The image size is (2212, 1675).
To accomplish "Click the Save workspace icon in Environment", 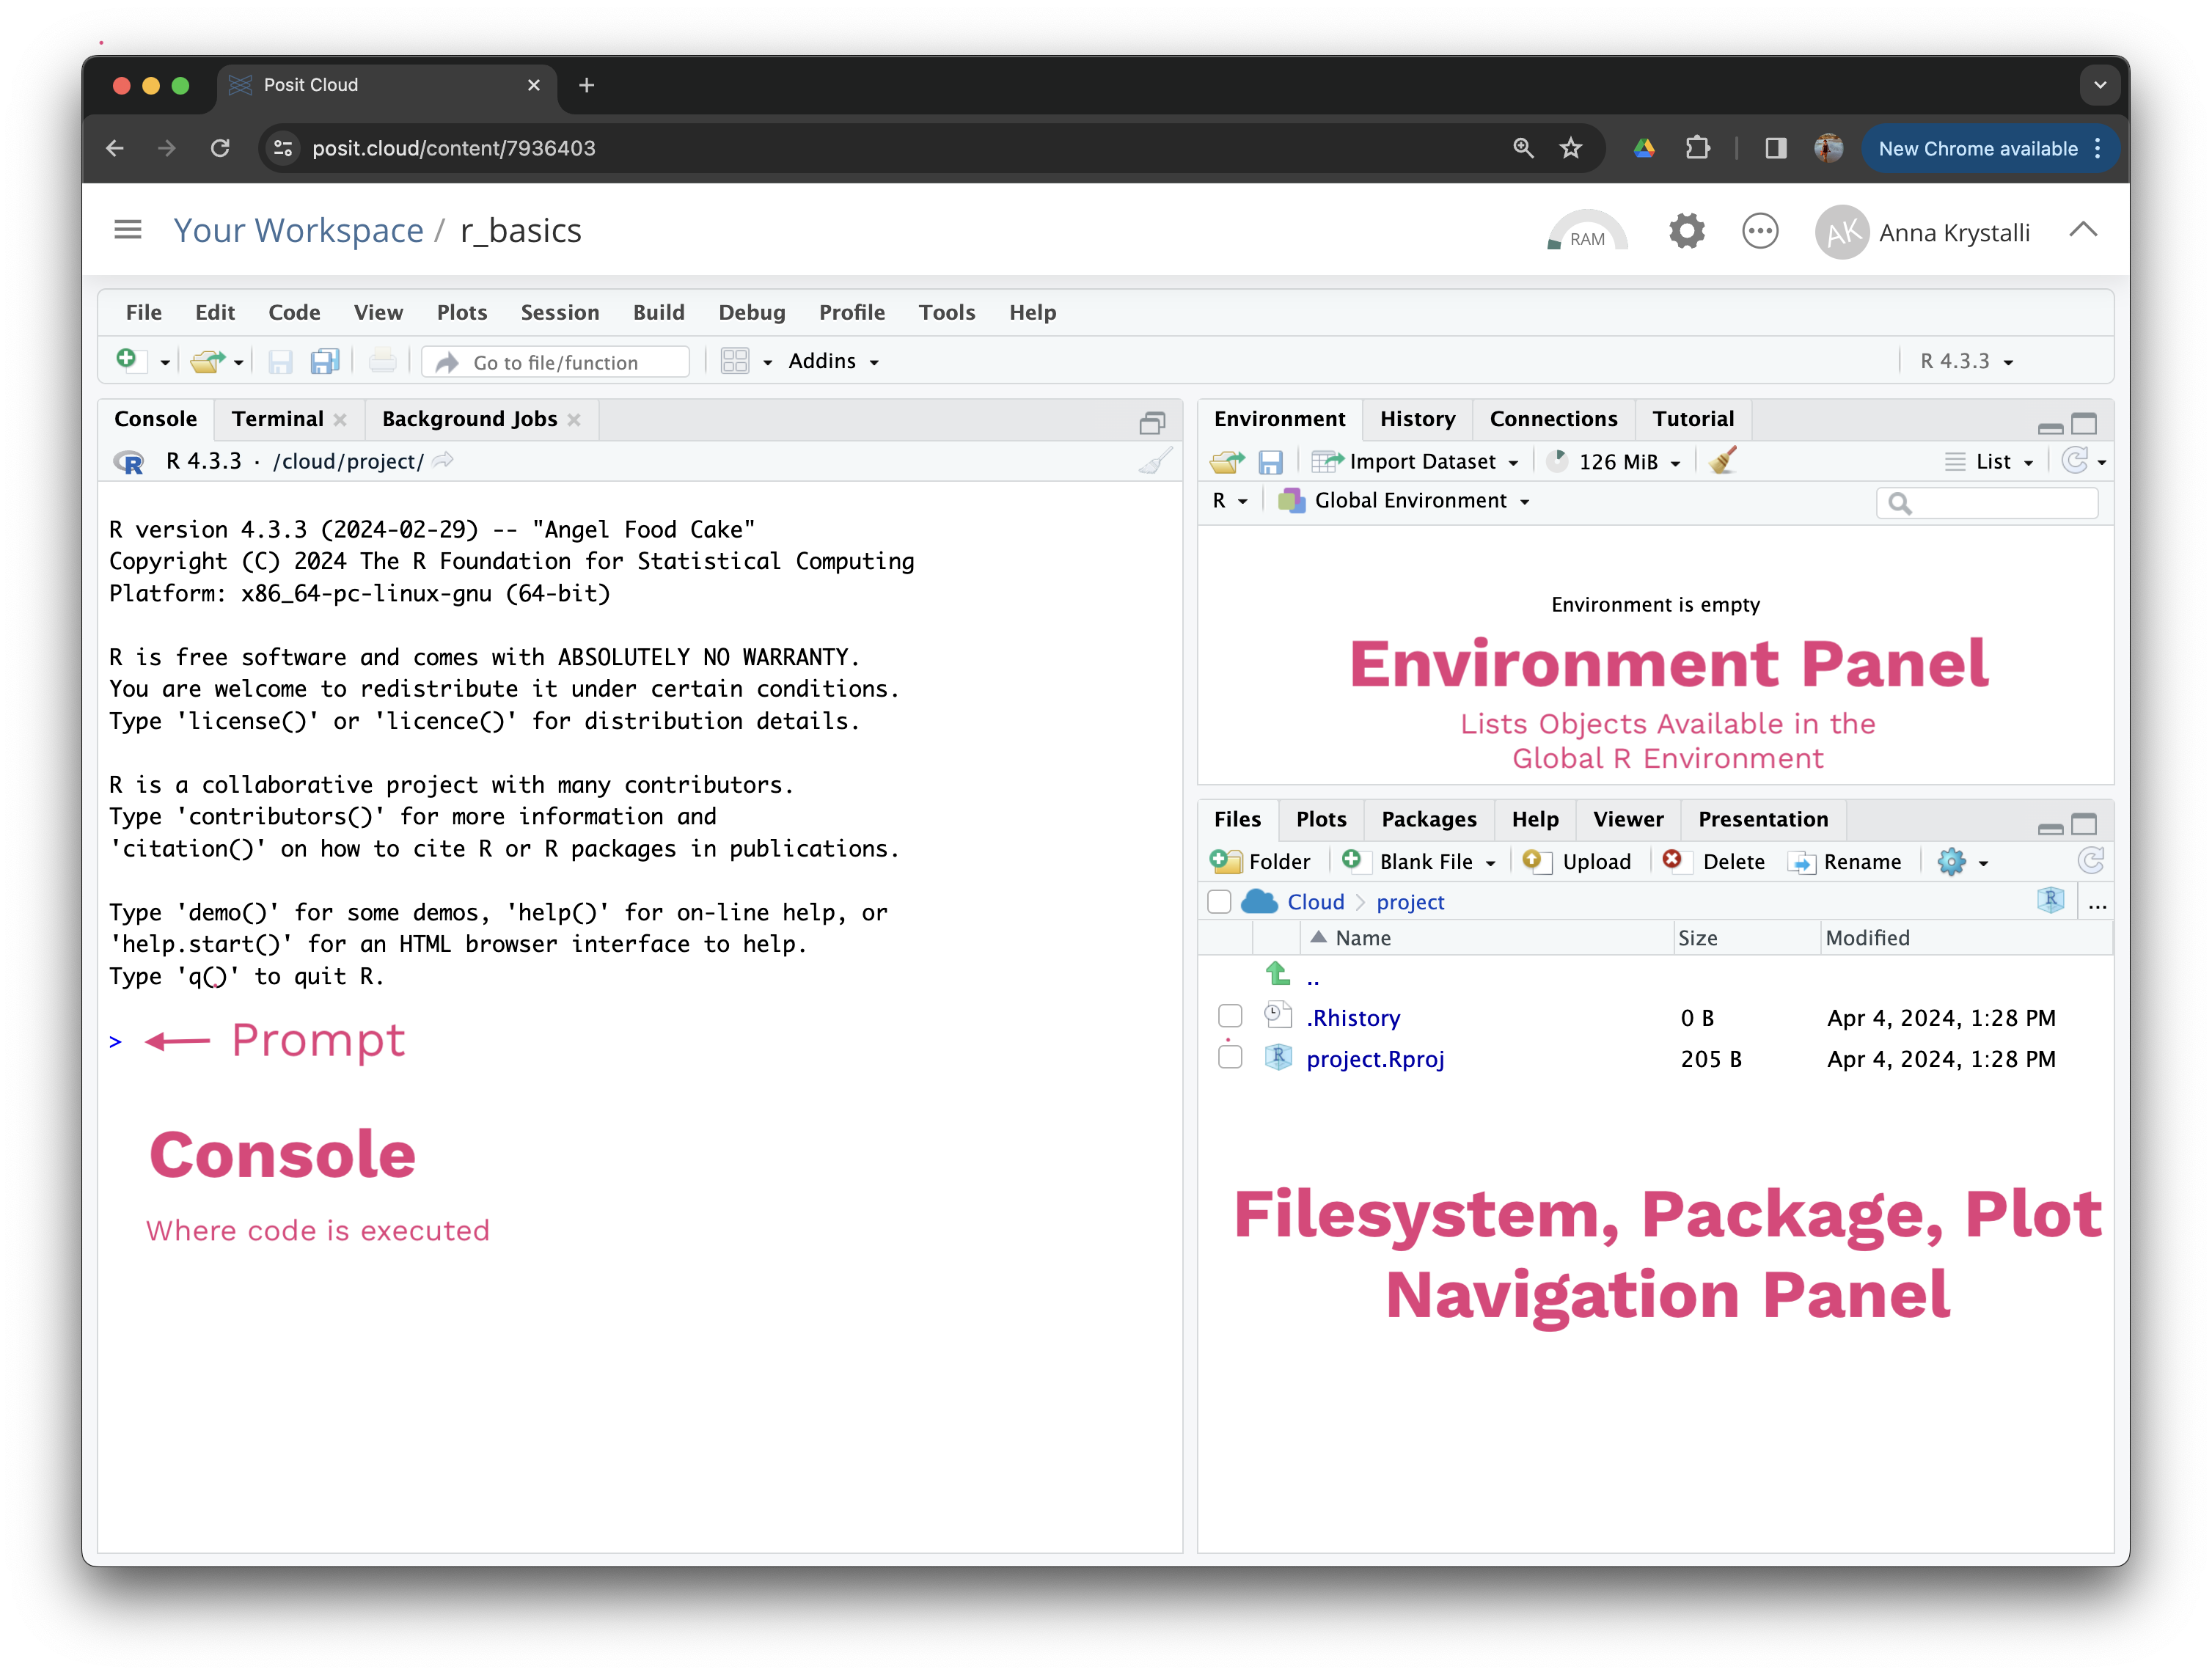I will (x=1270, y=461).
